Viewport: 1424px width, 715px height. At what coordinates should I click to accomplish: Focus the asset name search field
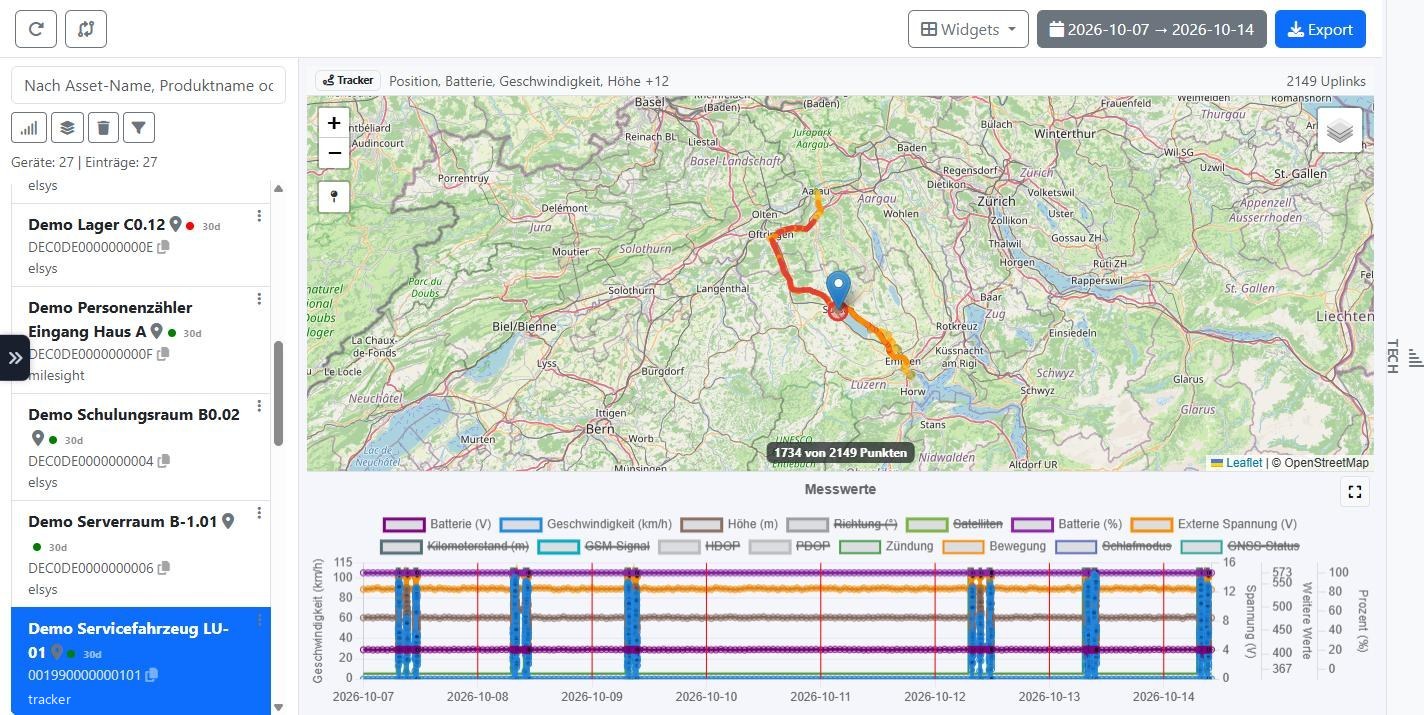tap(148, 85)
